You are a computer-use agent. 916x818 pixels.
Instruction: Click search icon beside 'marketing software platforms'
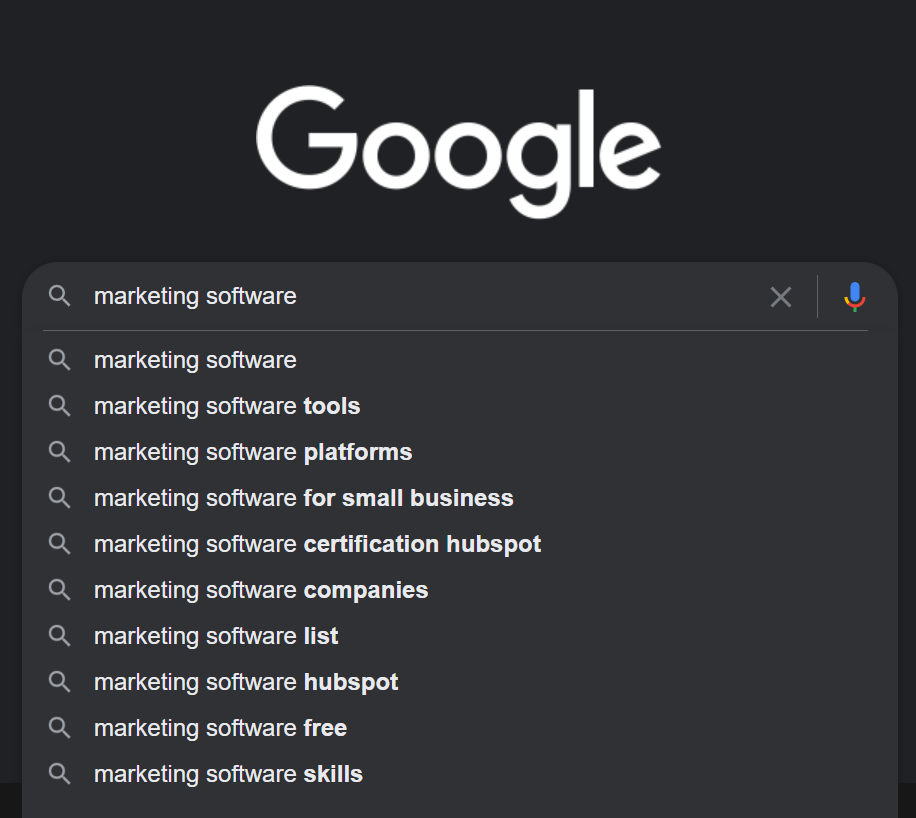tap(60, 452)
